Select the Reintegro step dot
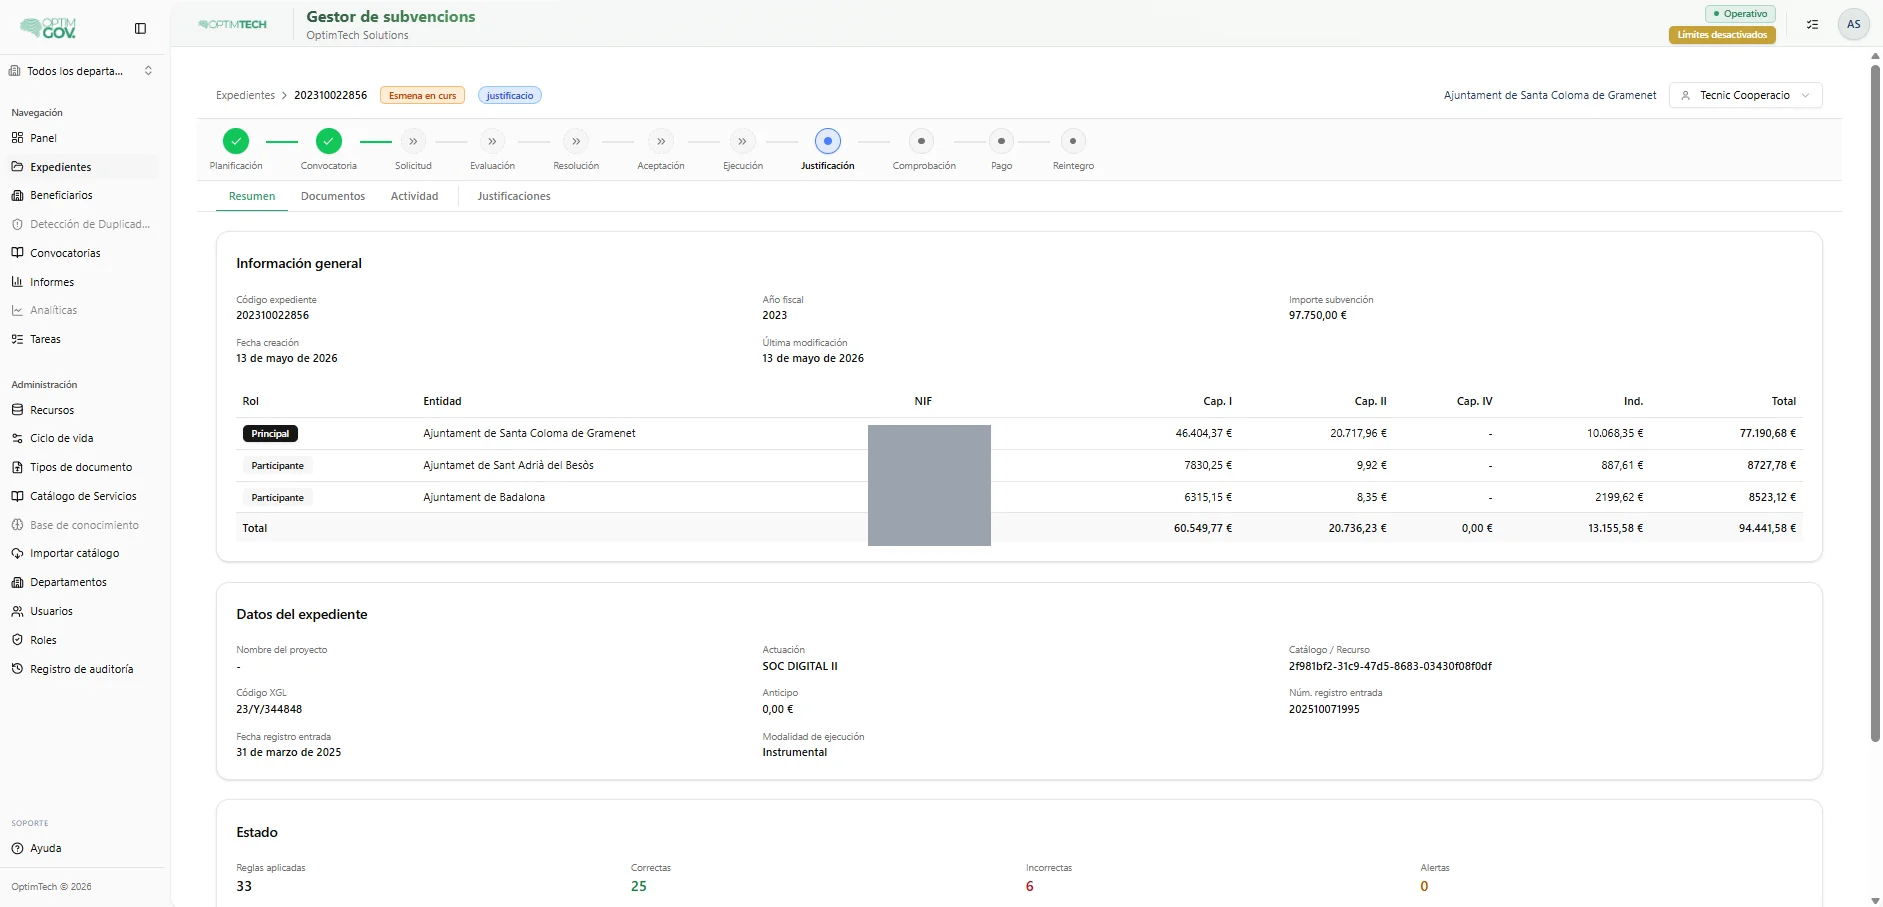Screen dimensions: 1883x907 [x=1073, y=141]
